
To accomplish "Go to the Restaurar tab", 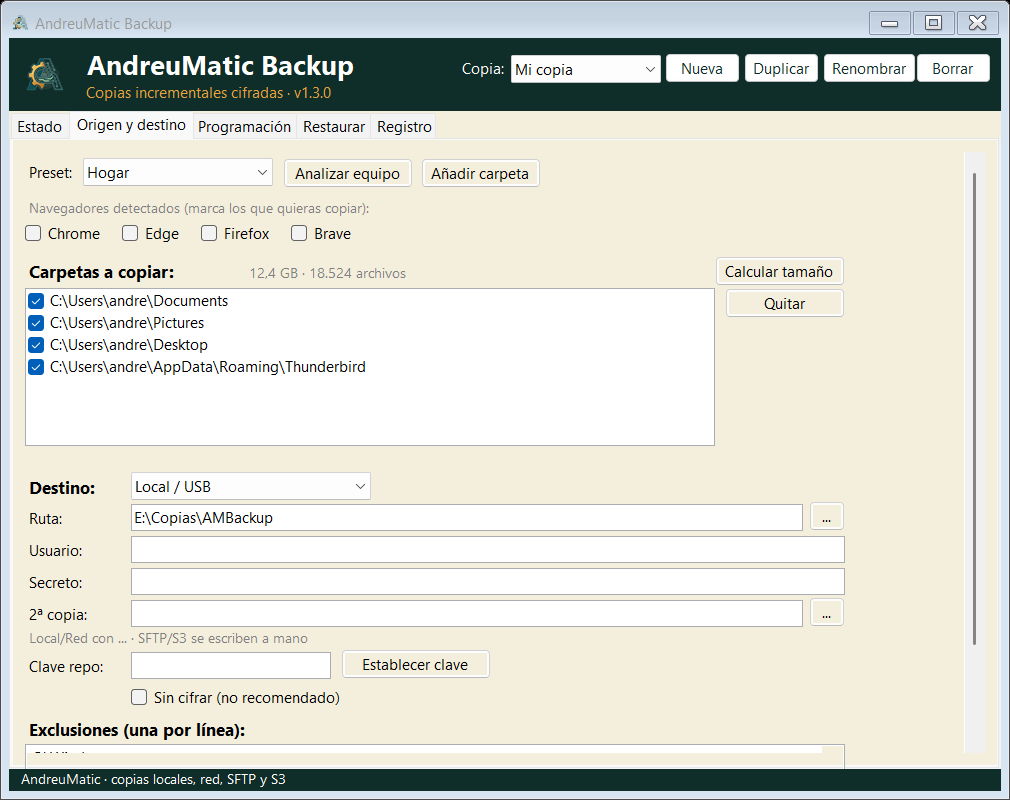I will tap(334, 126).
